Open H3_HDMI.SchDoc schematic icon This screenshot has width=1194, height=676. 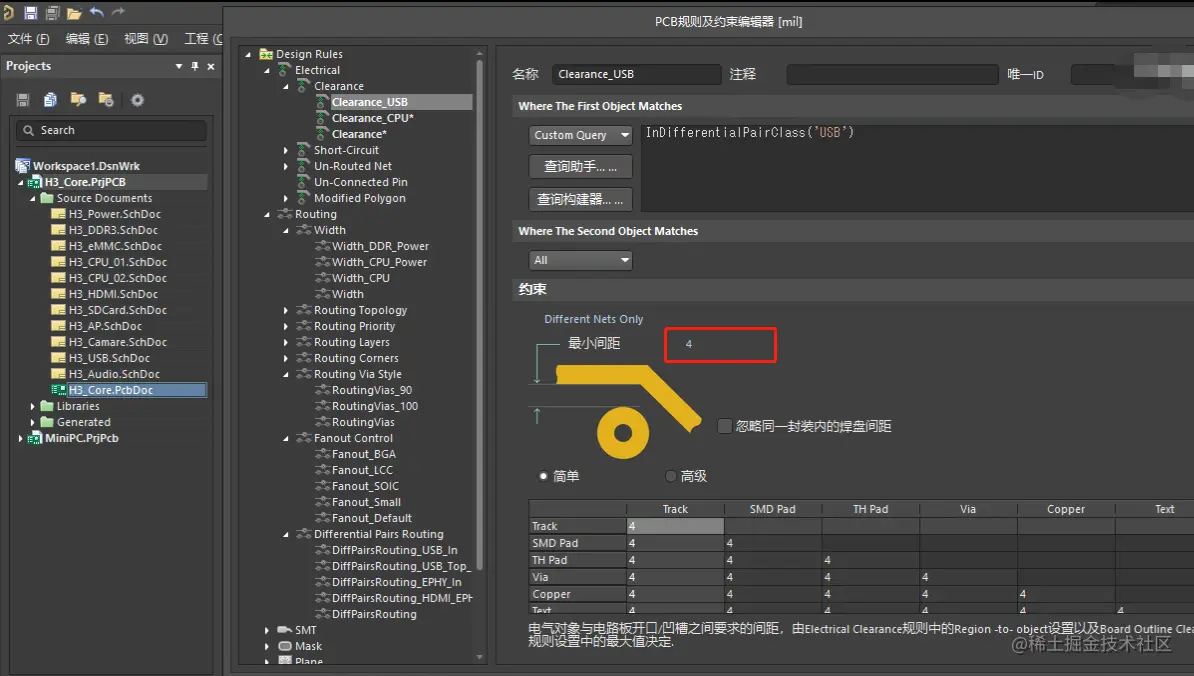(58, 295)
